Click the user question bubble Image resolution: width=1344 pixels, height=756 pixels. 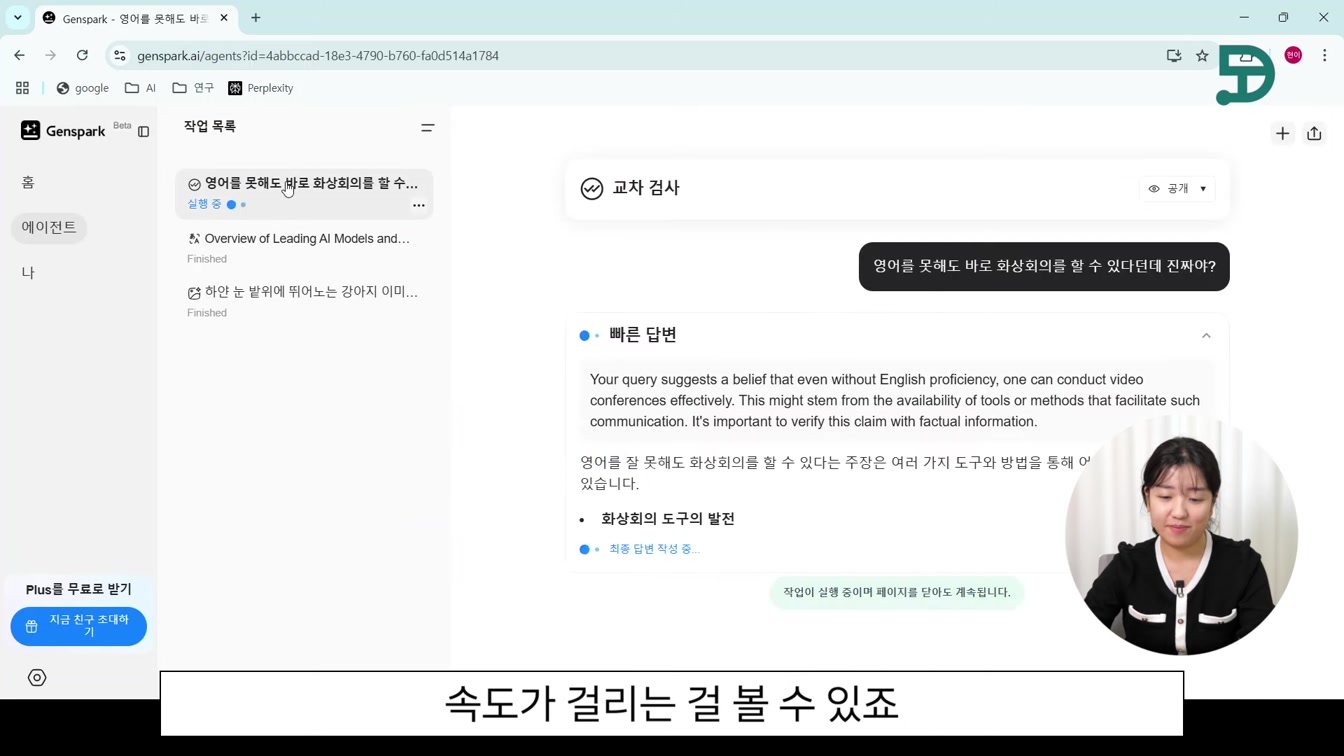[1044, 267]
